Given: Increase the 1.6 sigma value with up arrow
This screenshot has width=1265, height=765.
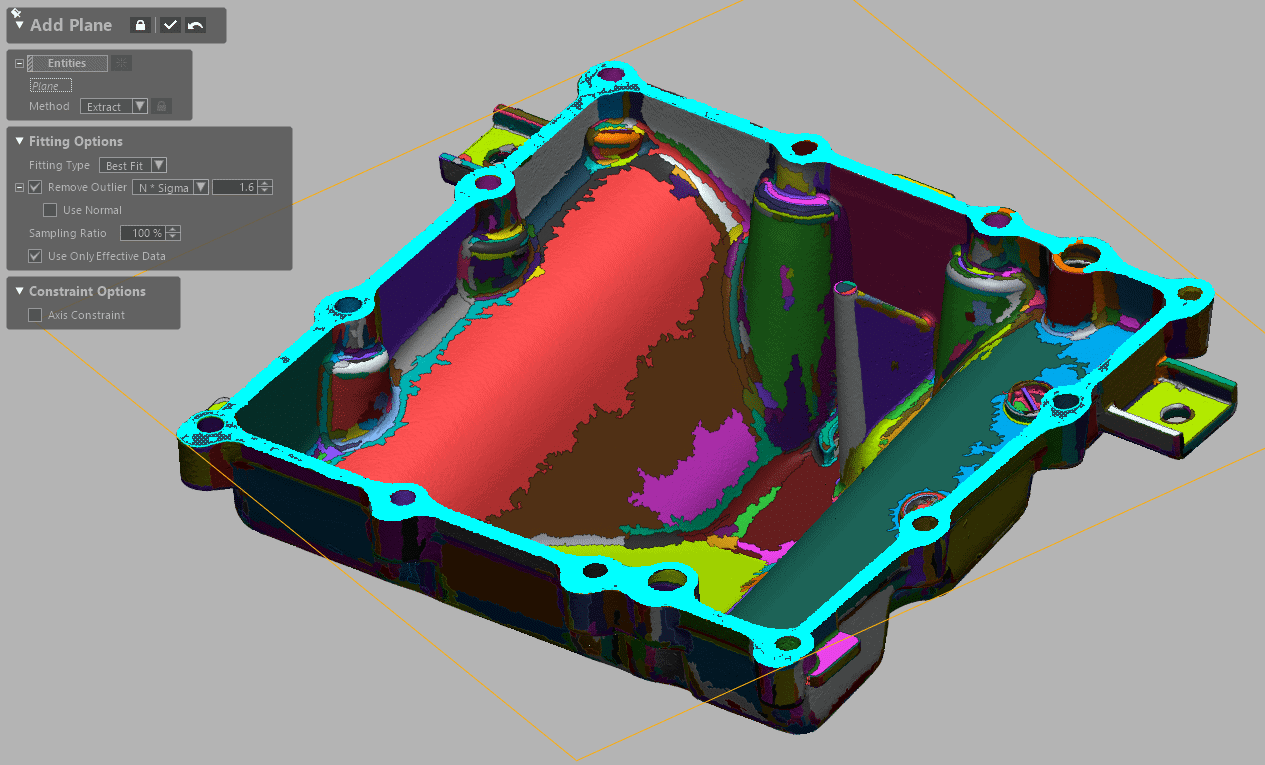Looking at the screenshot, I should (266, 184).
